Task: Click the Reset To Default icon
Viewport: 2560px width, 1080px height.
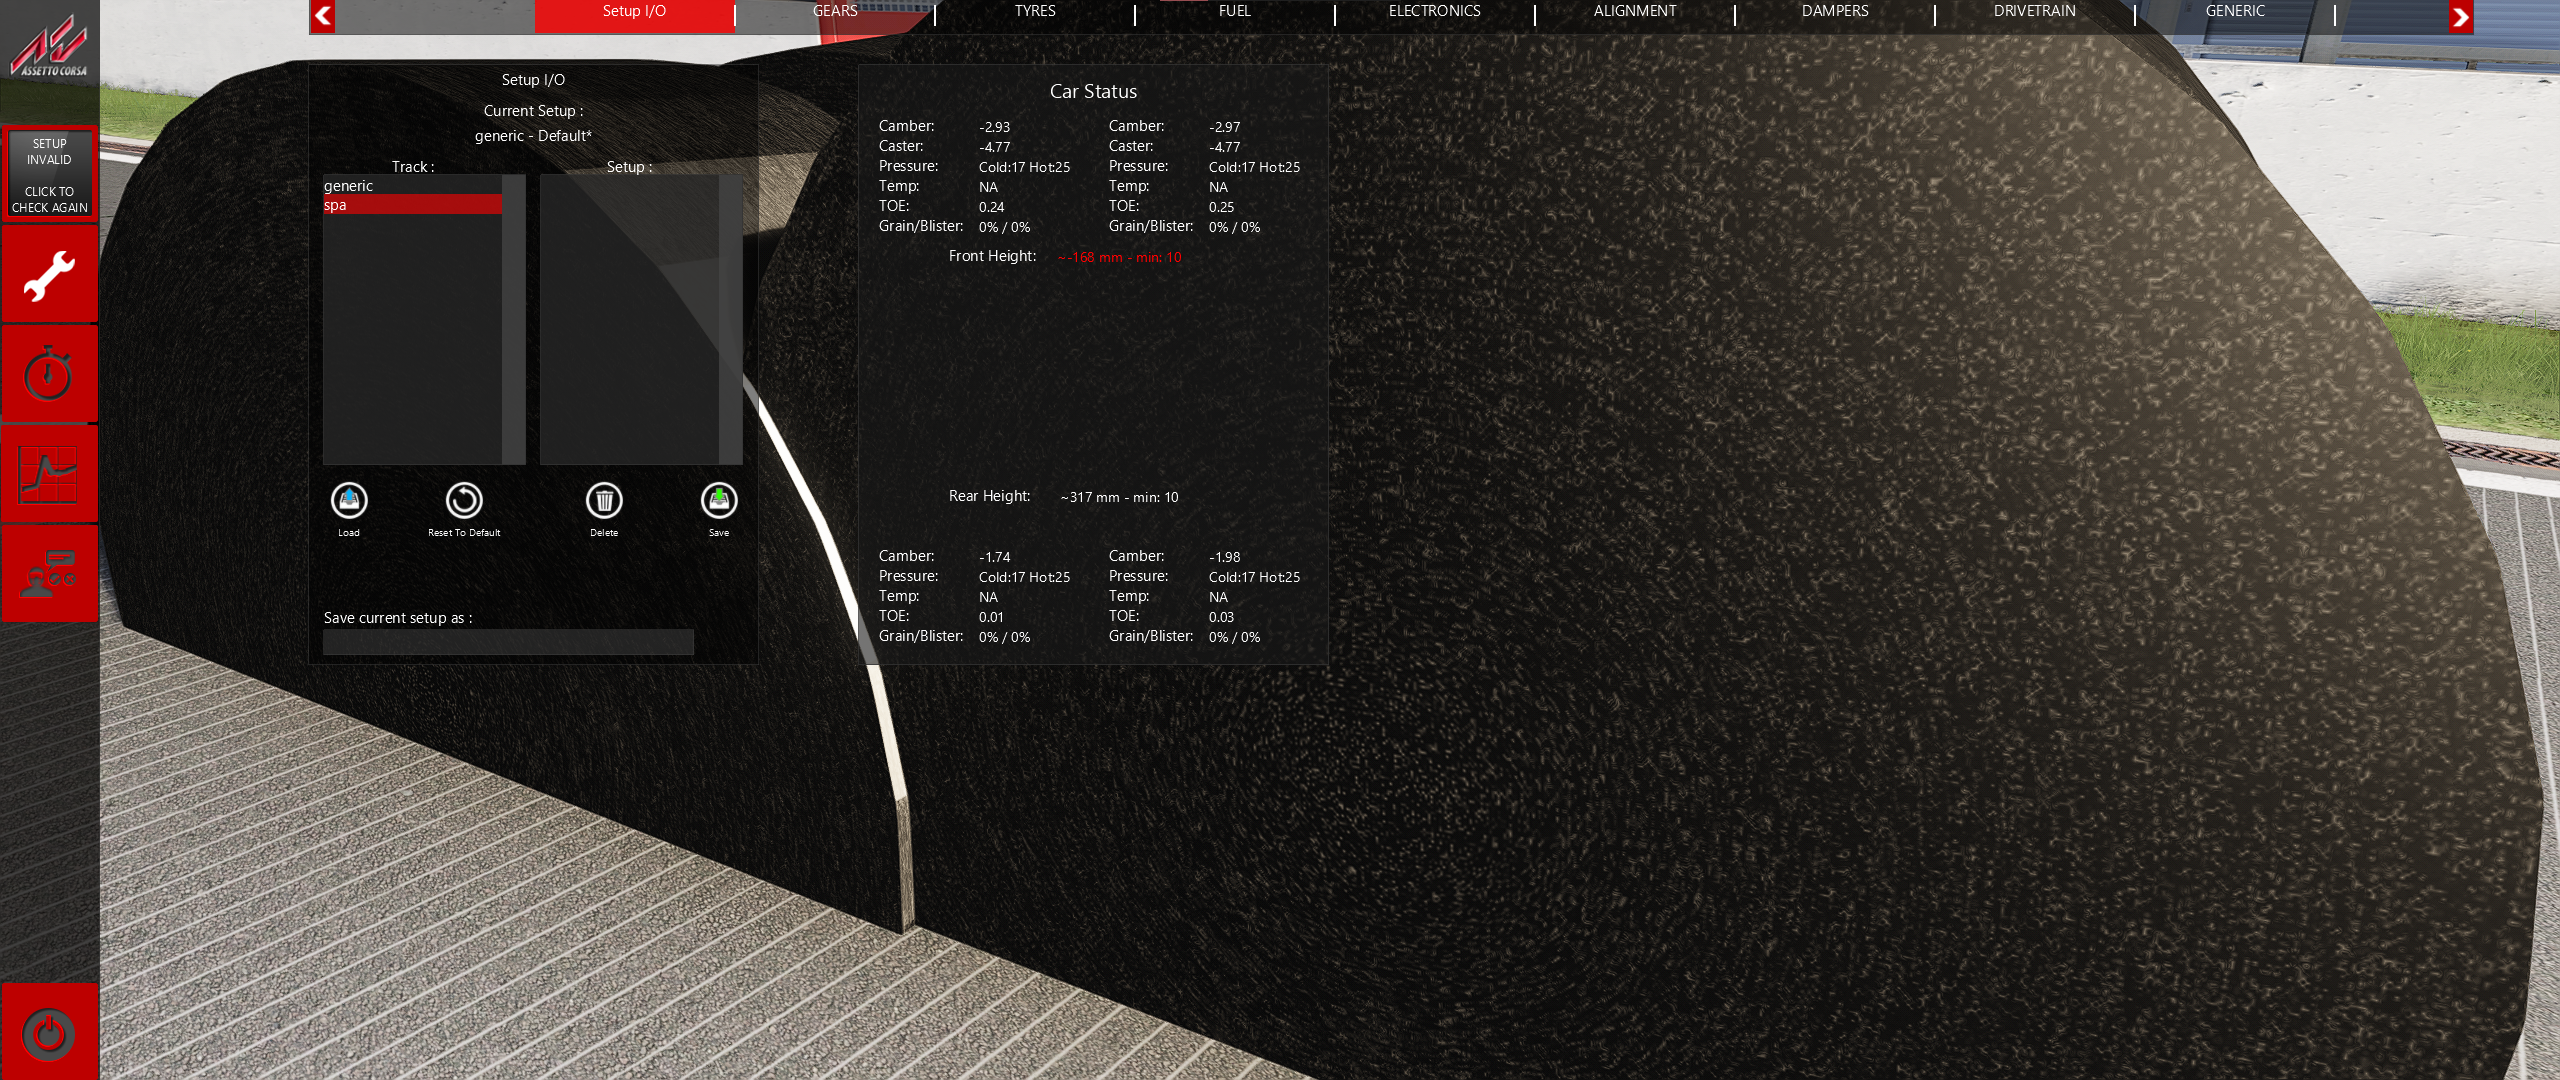Action: [464, 501]
